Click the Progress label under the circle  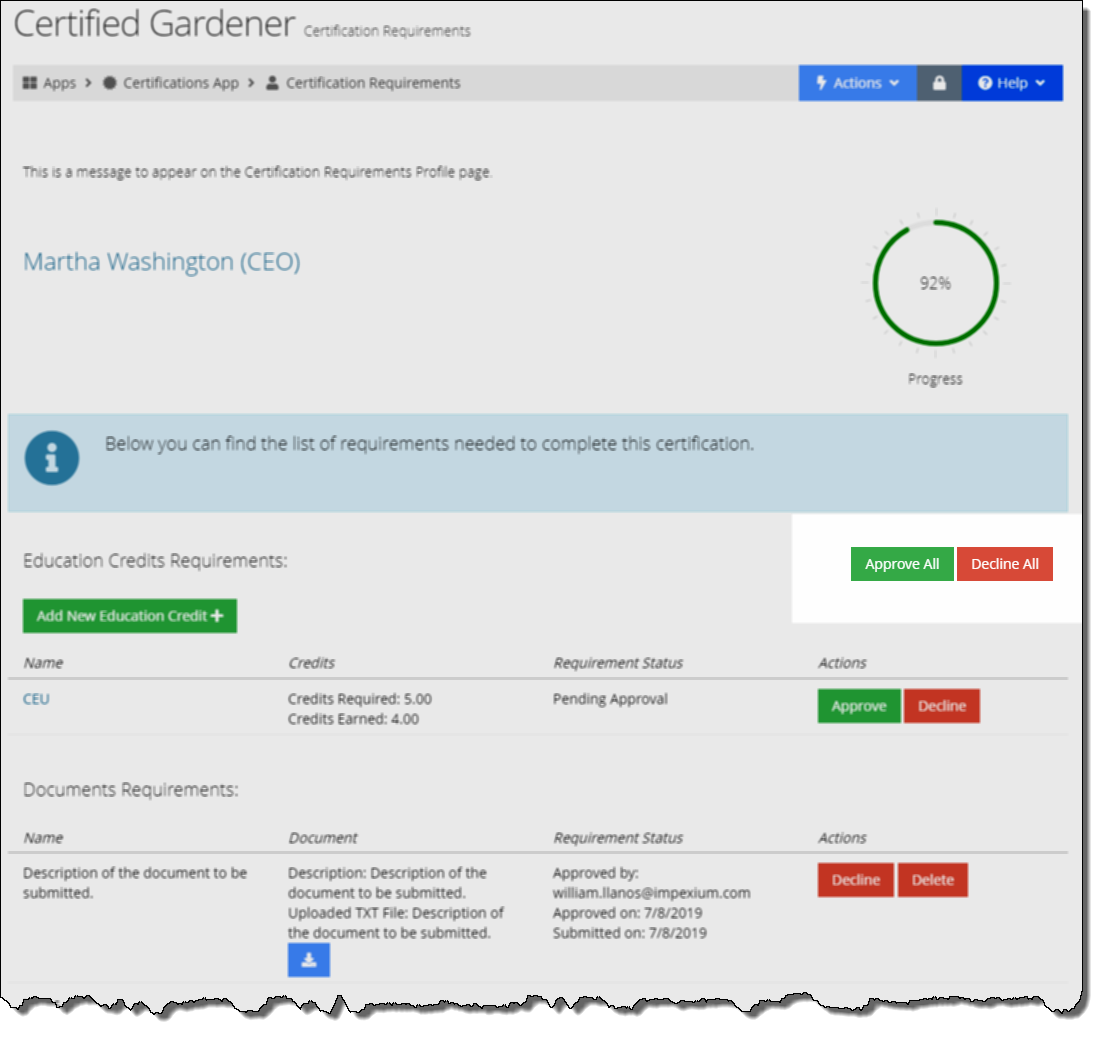pyautogui.click(x=936, y=379)
